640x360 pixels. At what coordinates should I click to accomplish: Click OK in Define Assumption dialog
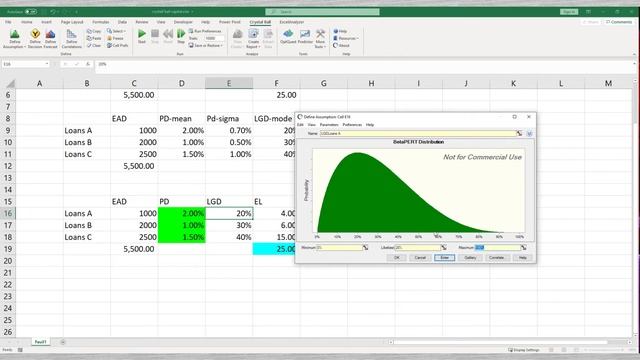397,258
